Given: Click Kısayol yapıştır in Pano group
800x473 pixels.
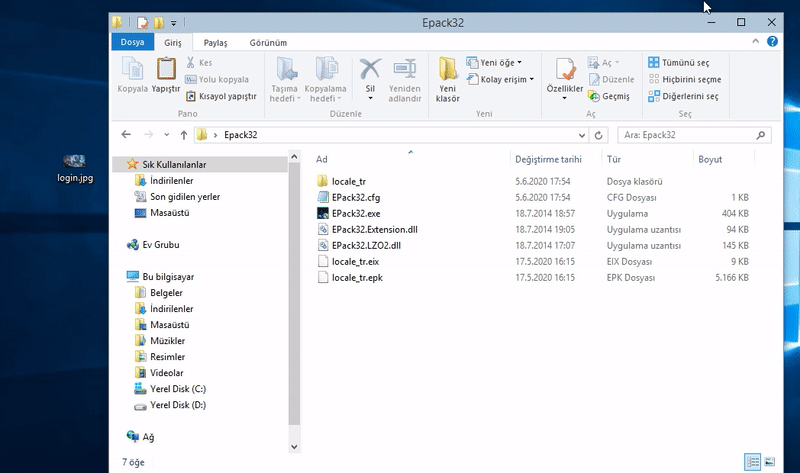Looking at the screenshot, I should [x=221, y=96].
